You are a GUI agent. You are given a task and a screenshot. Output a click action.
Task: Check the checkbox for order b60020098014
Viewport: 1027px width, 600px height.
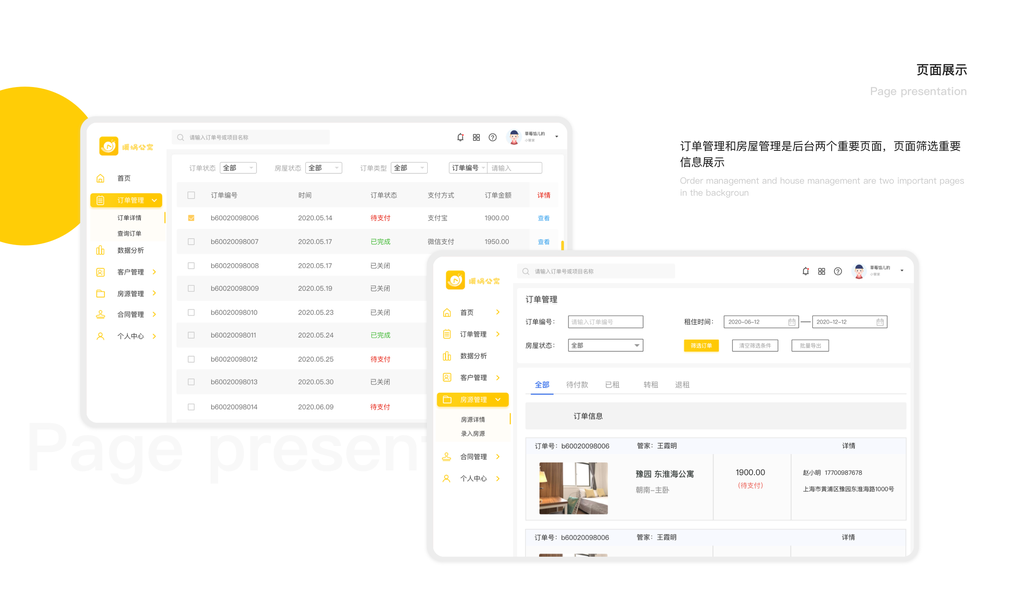[191, 407]
